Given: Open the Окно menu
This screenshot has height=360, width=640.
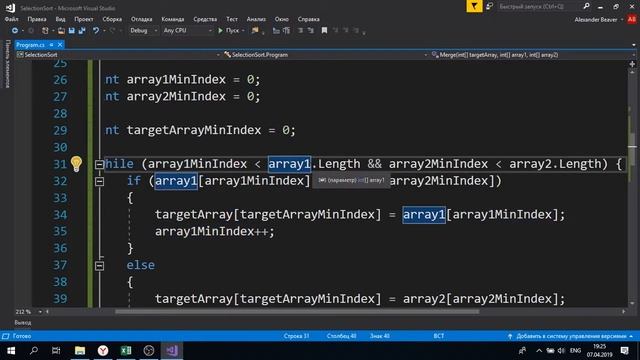Looking at the screenshot, I should click(282, 19).
